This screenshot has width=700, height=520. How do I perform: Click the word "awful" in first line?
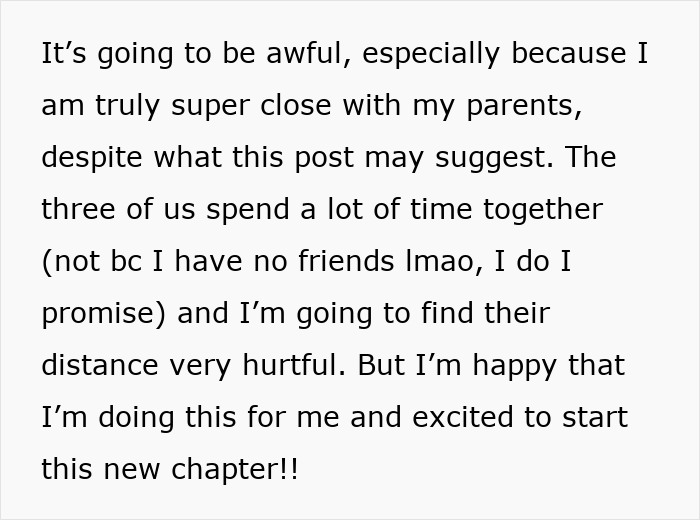[x=299, y=54]
